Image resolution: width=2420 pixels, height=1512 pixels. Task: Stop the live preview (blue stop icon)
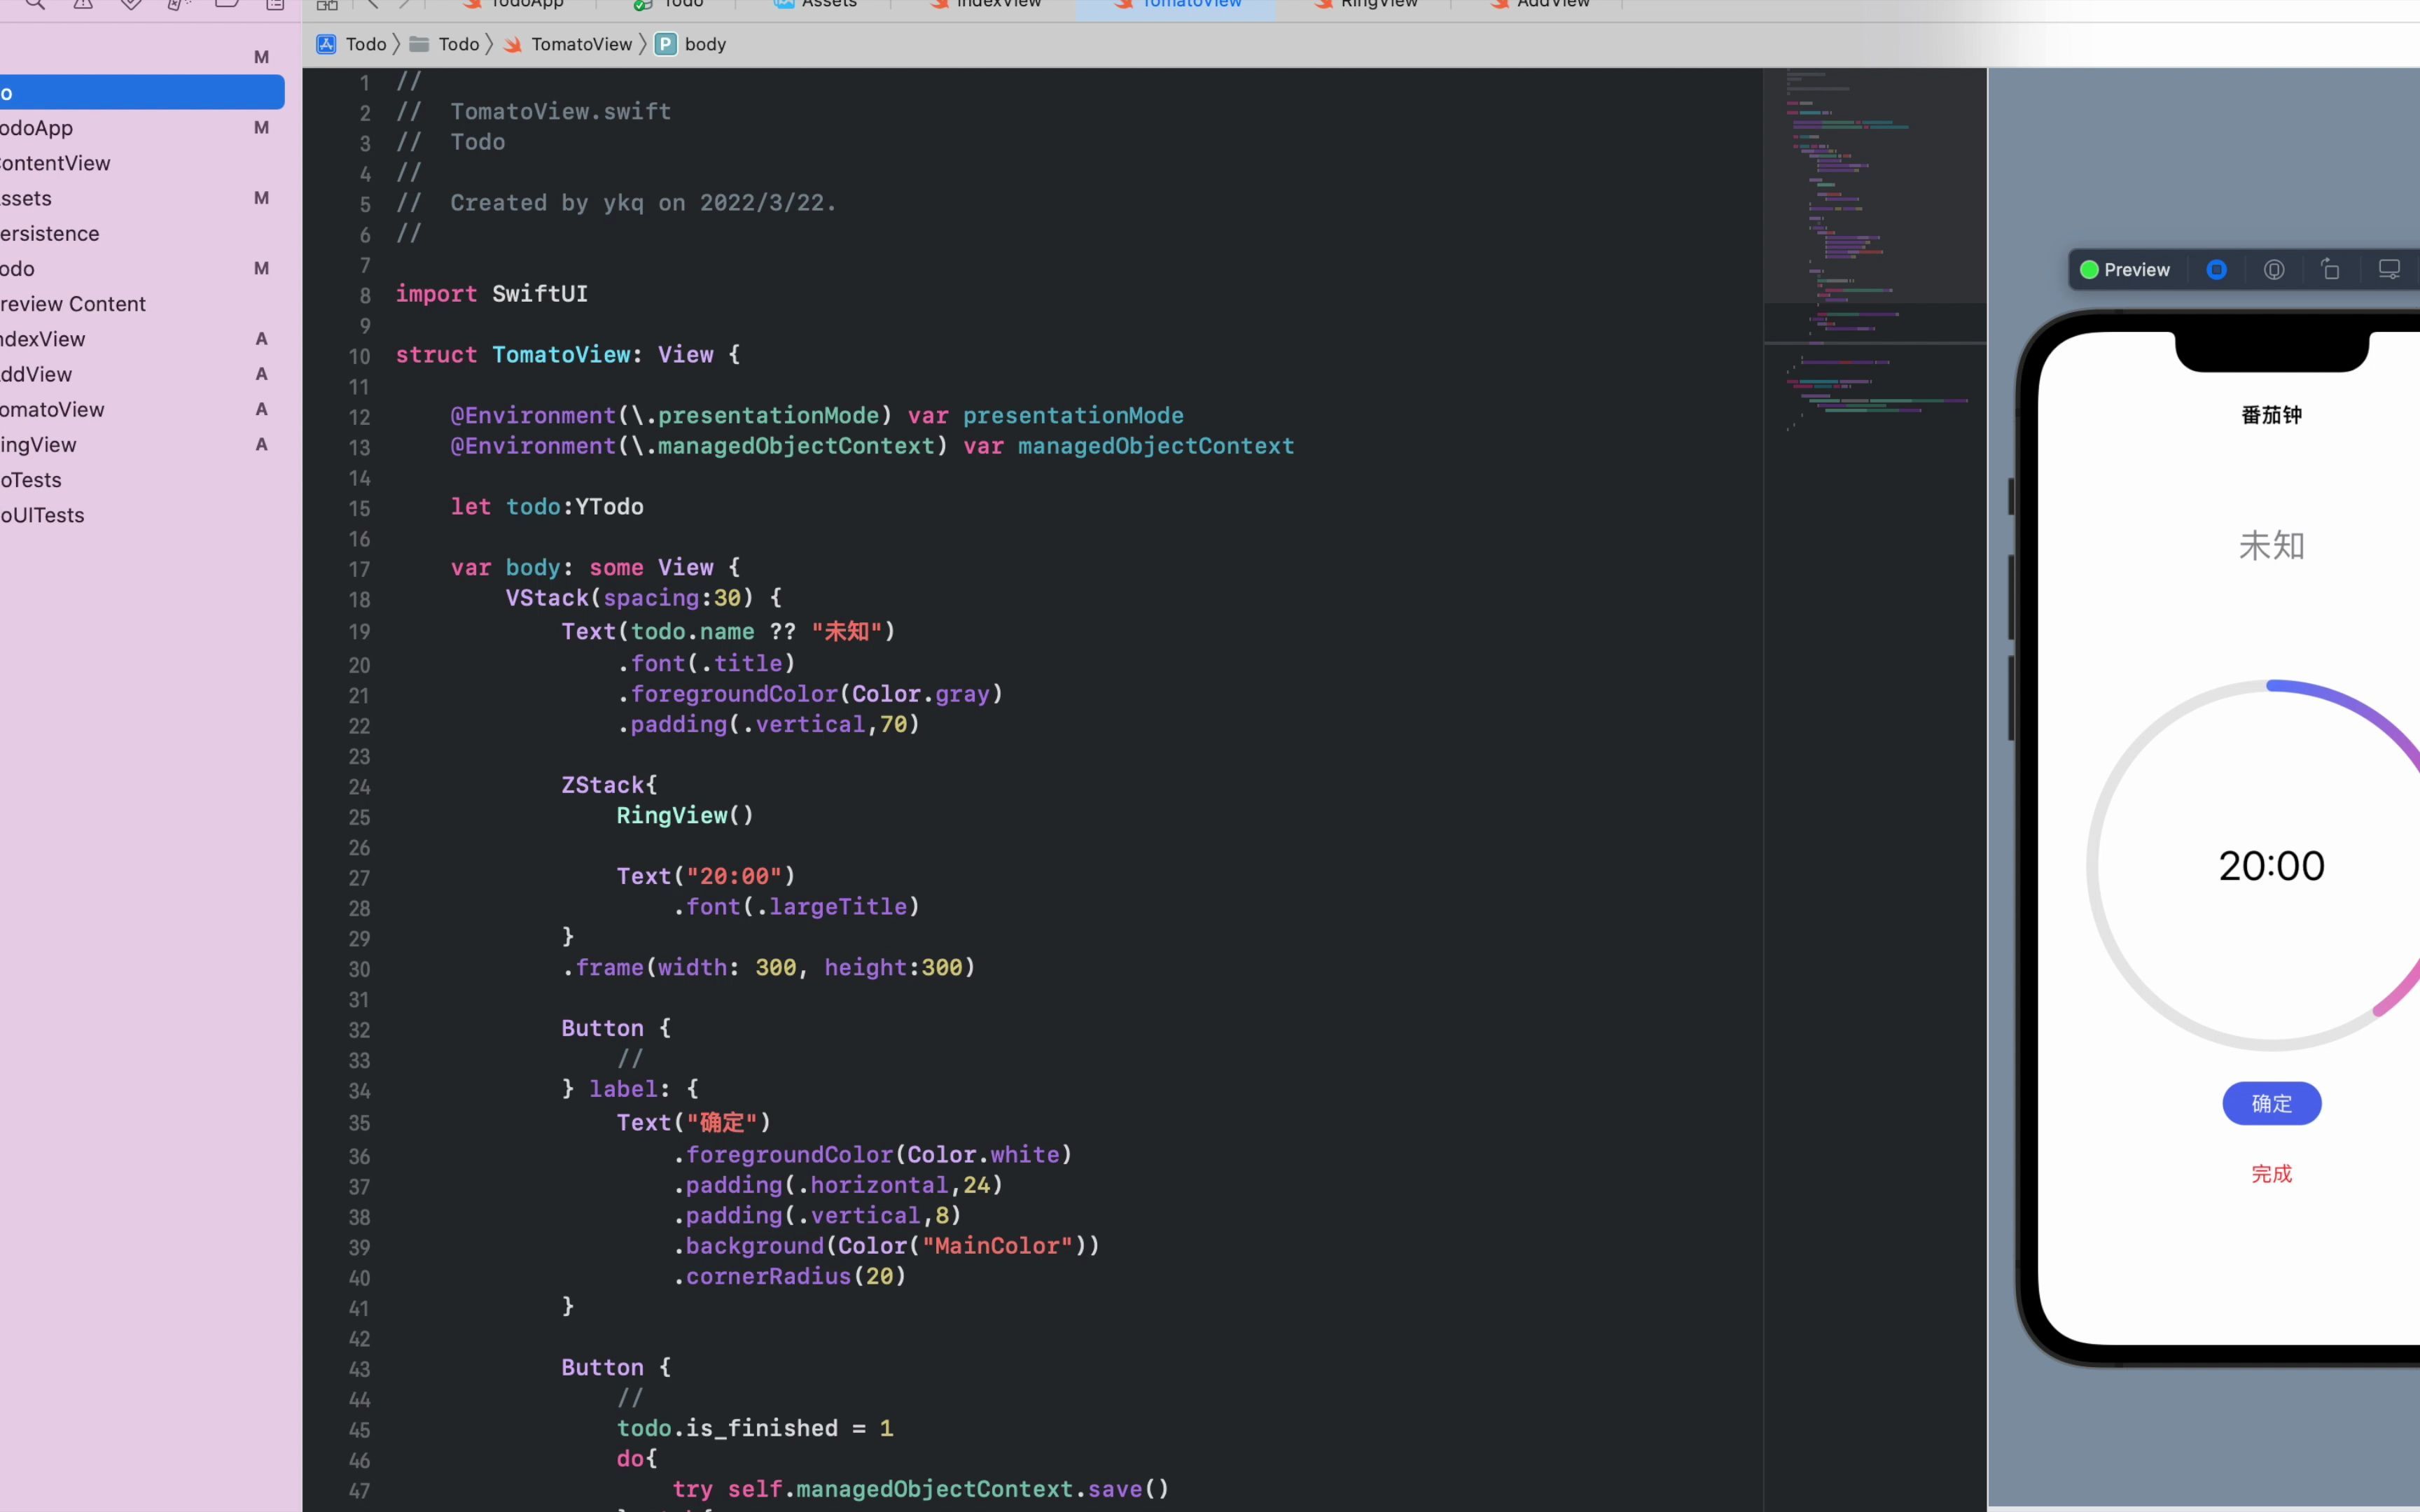[x=2216, y=270]
